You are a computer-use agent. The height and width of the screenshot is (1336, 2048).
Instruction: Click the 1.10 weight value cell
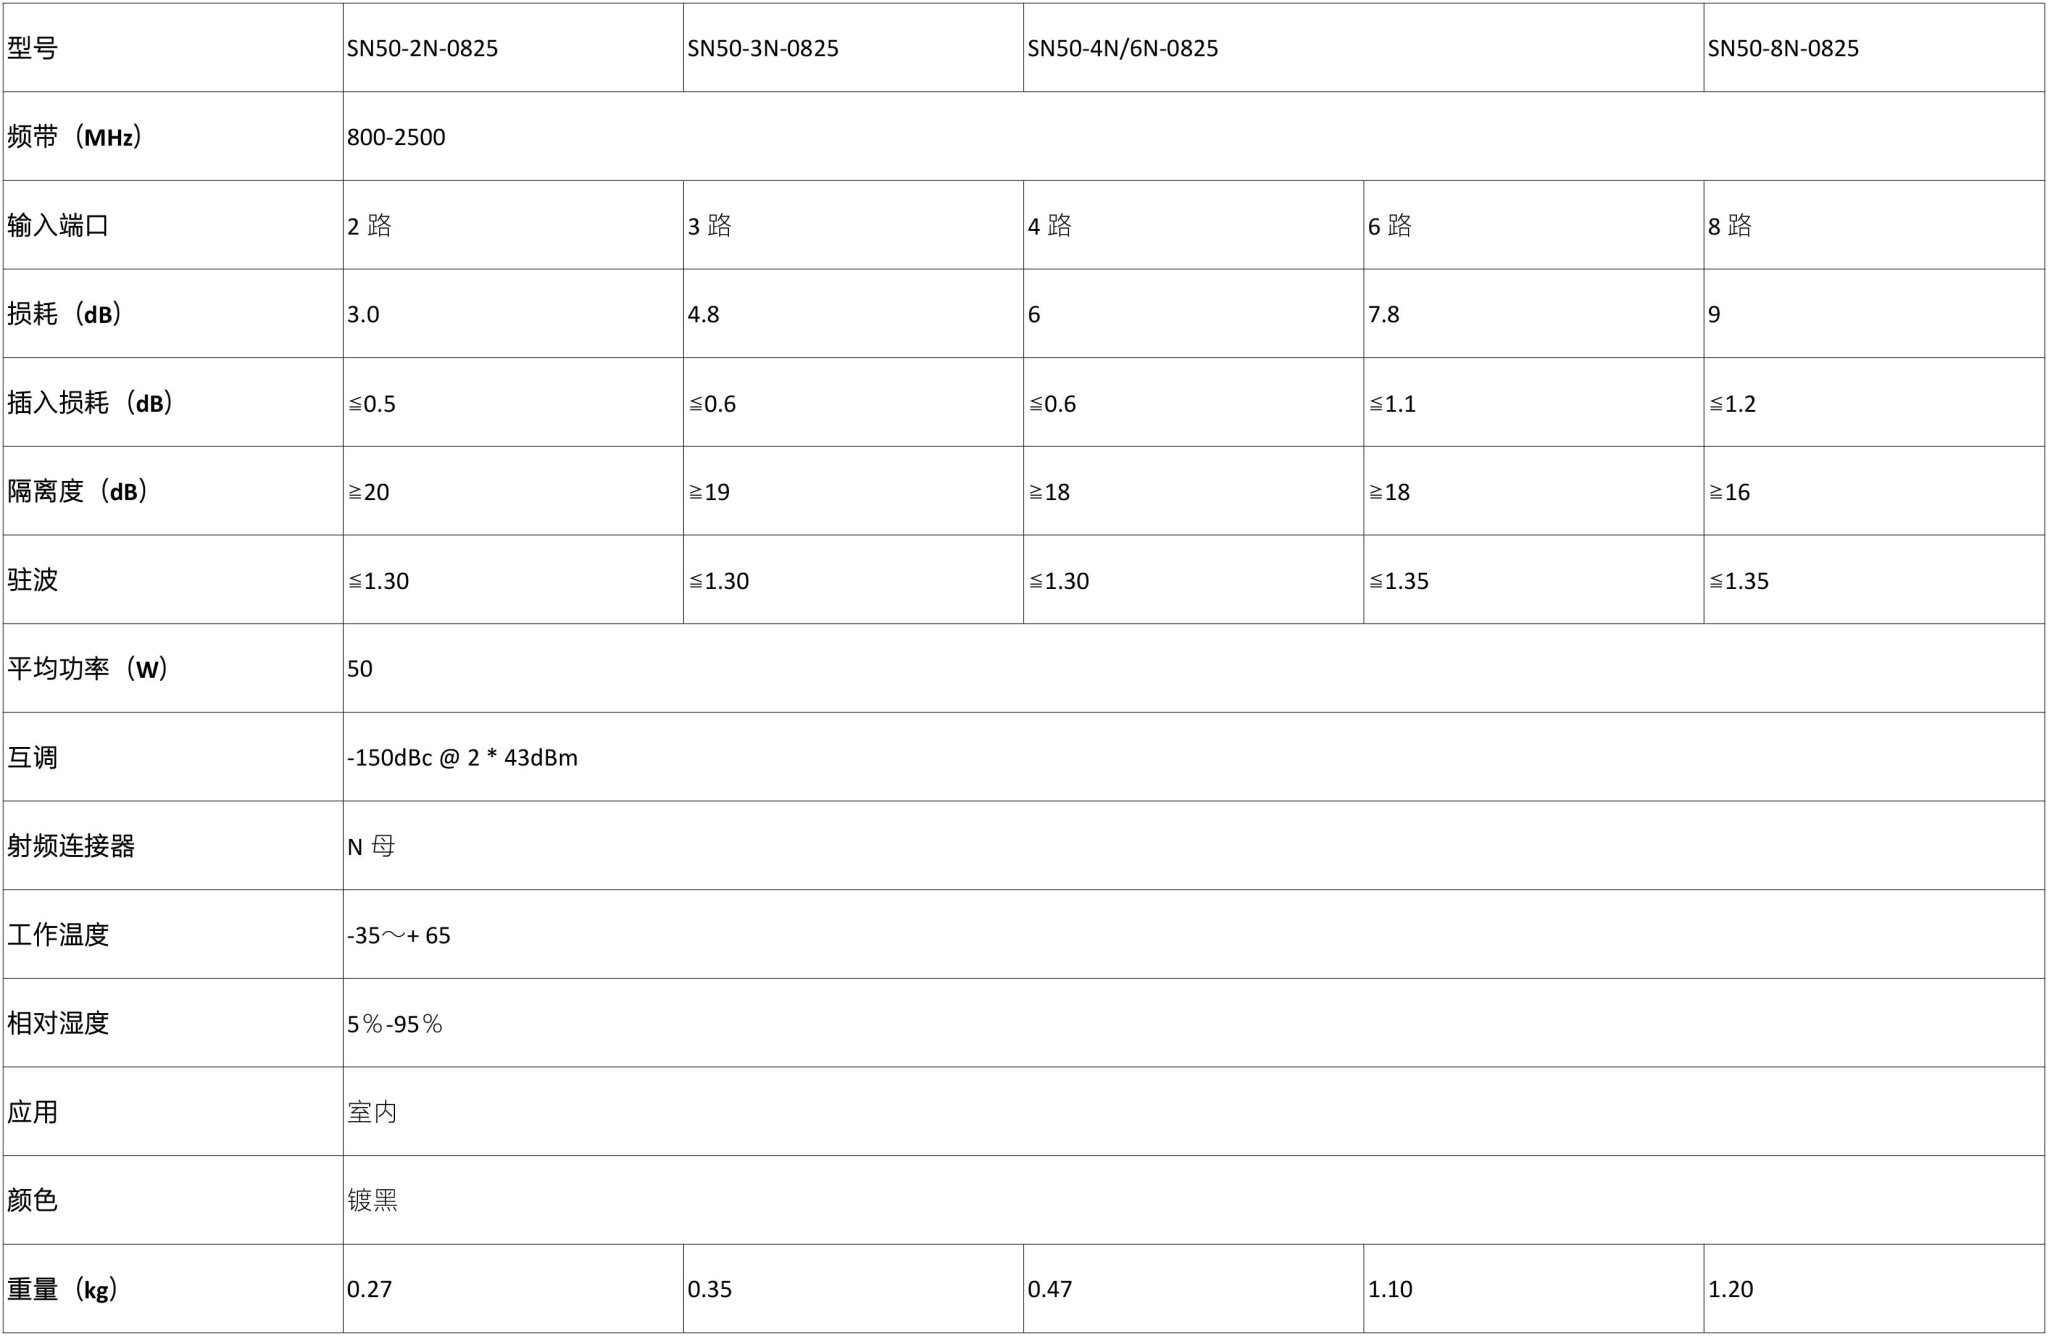pyautogui.click(x=1534, y=1289)
